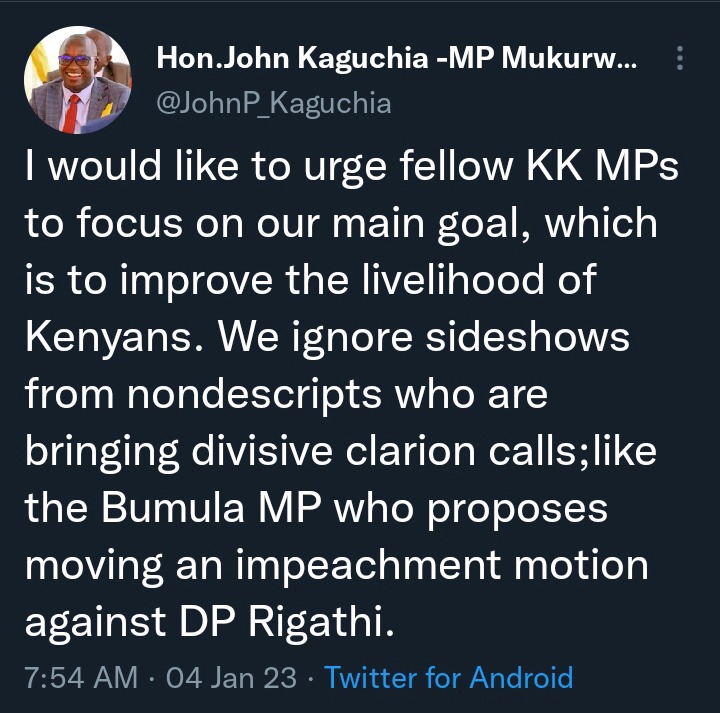Open John Kaguchia's profile picture
Screen dimensions: 720x713
[x=78, y=80]
